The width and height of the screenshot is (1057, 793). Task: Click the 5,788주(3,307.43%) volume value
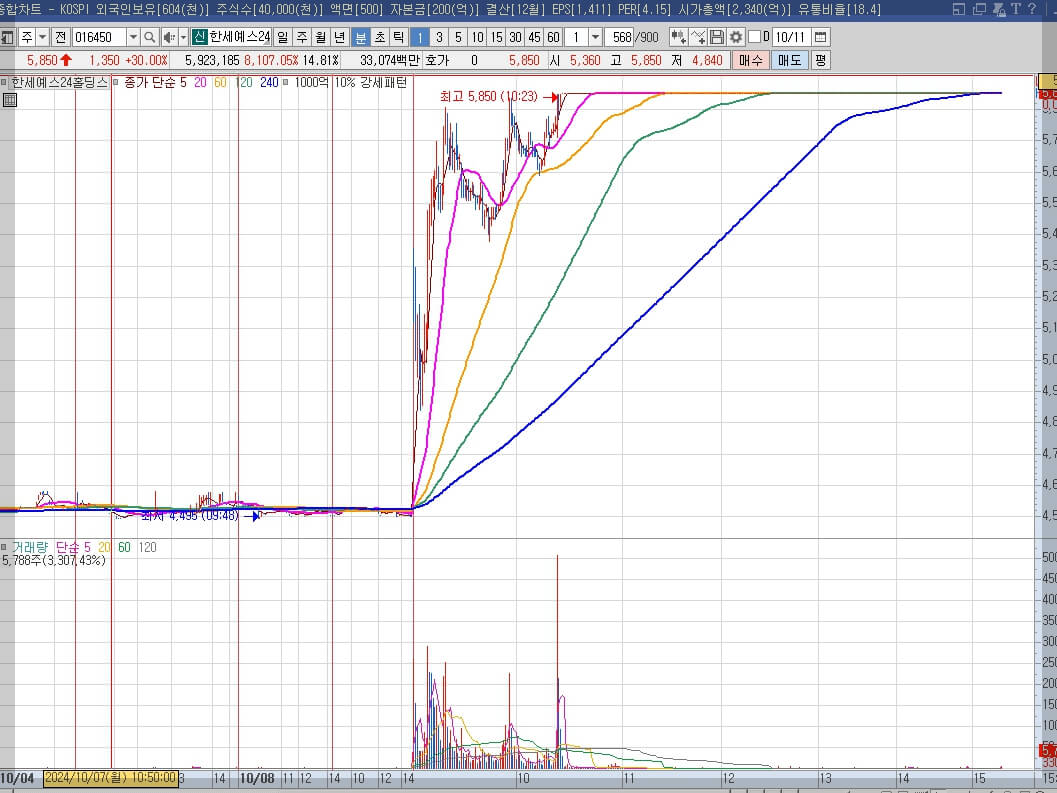pyautogui.click(x=54, y=560)
